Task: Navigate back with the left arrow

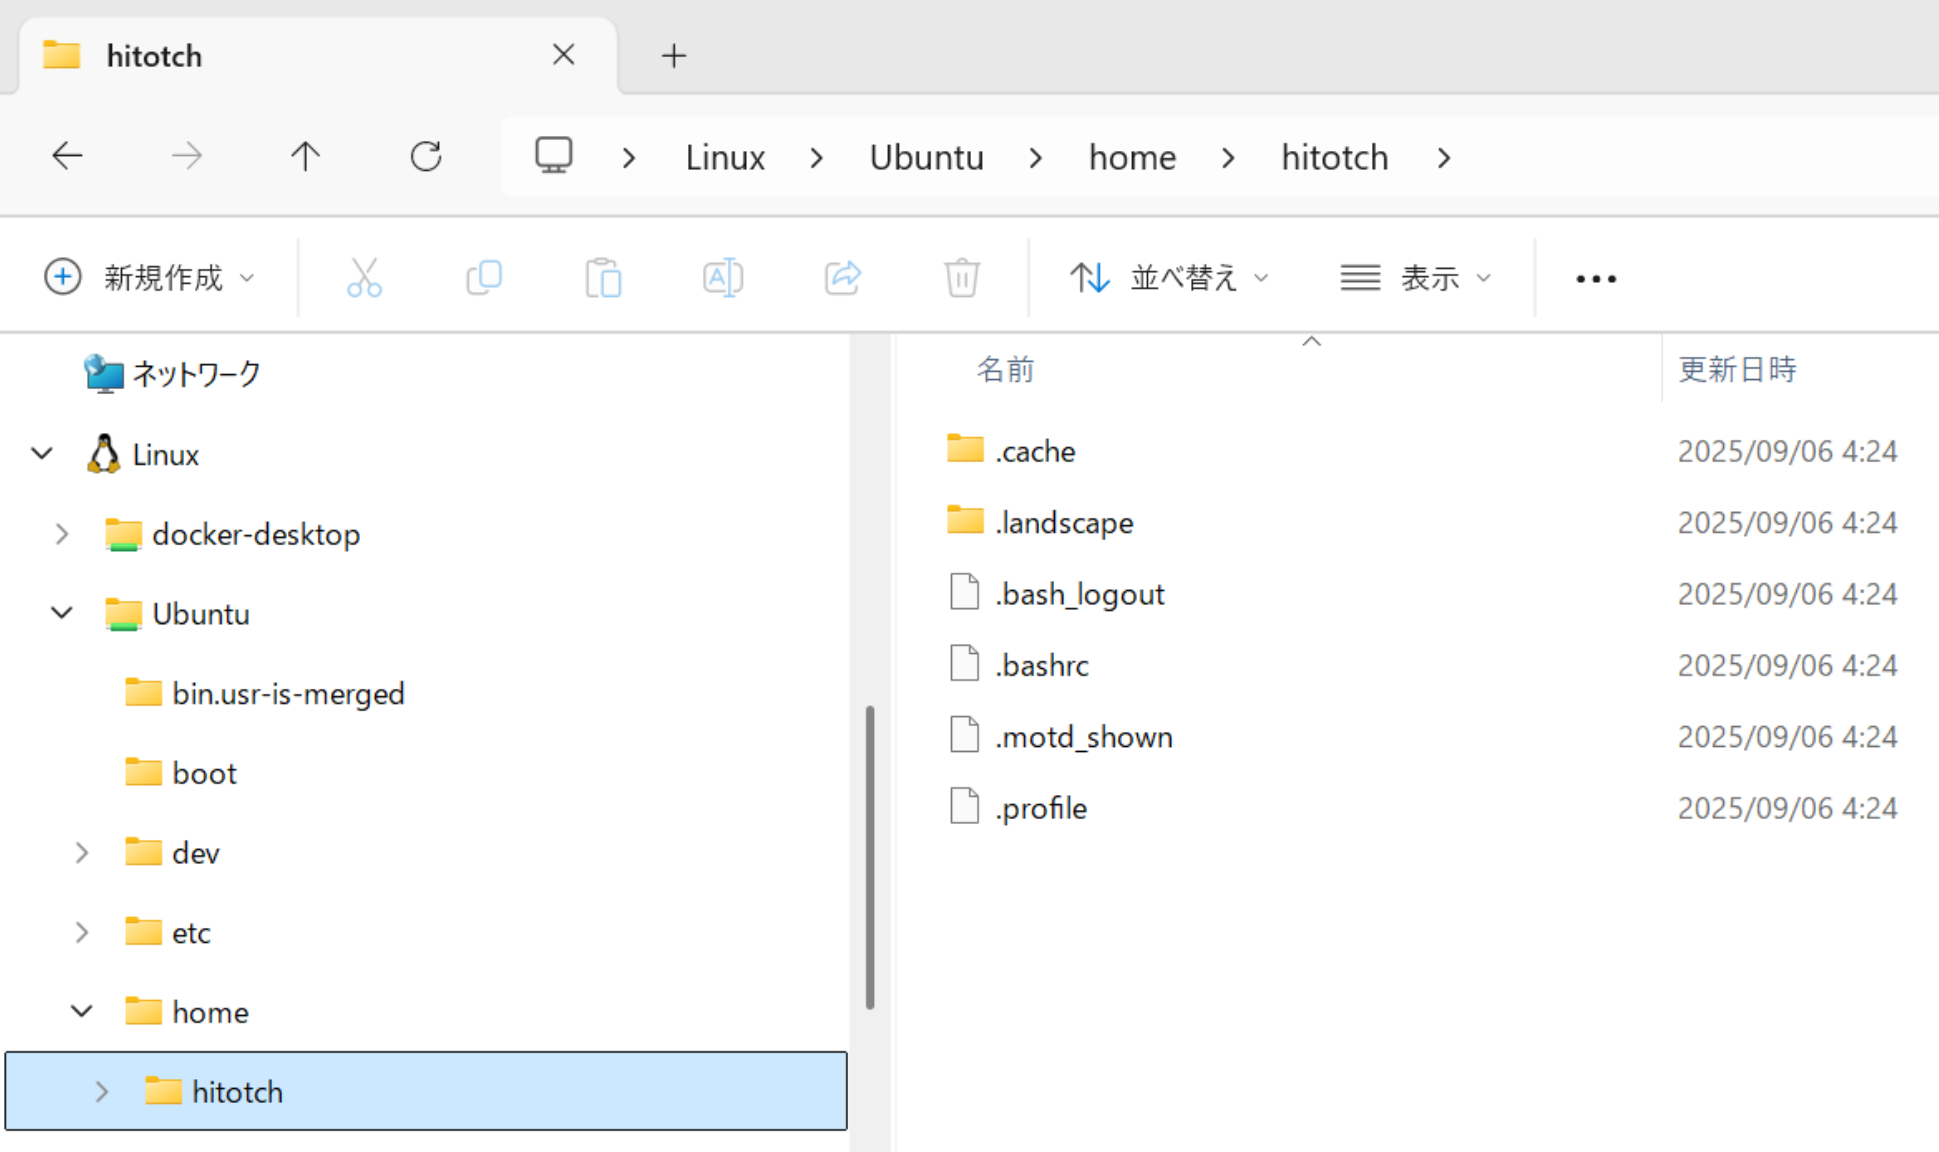Action: 67,156
